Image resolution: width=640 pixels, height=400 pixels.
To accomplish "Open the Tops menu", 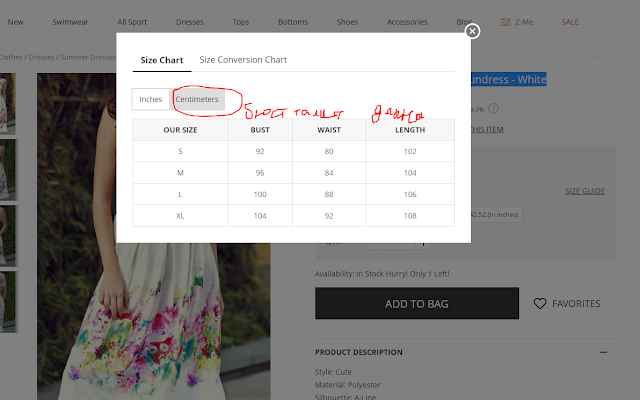I will click(241, 22).
